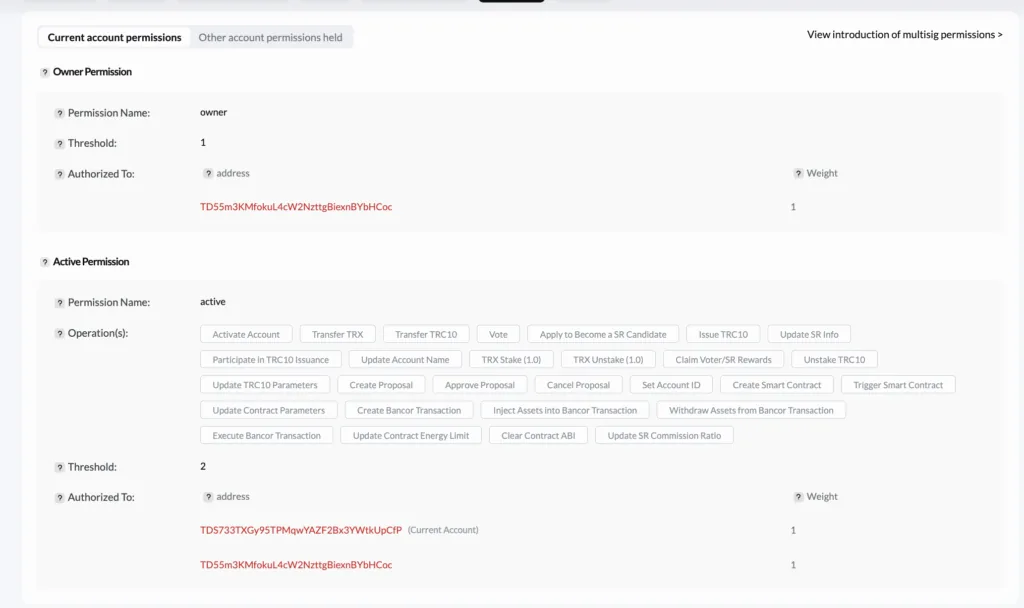Open help icon beside Active Permission heading
This screenshot has height=608, width=1024.
44,263
